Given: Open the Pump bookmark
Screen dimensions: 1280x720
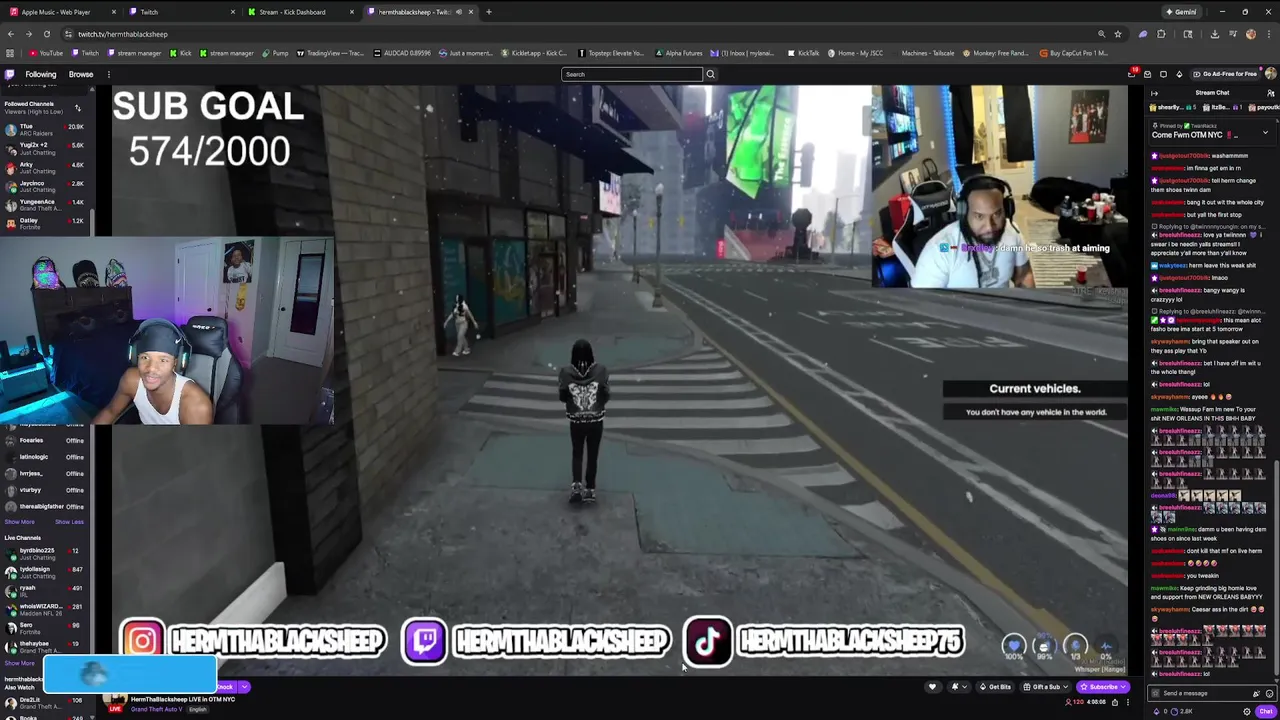Looking at the screenshot, I should coord(275,53).
